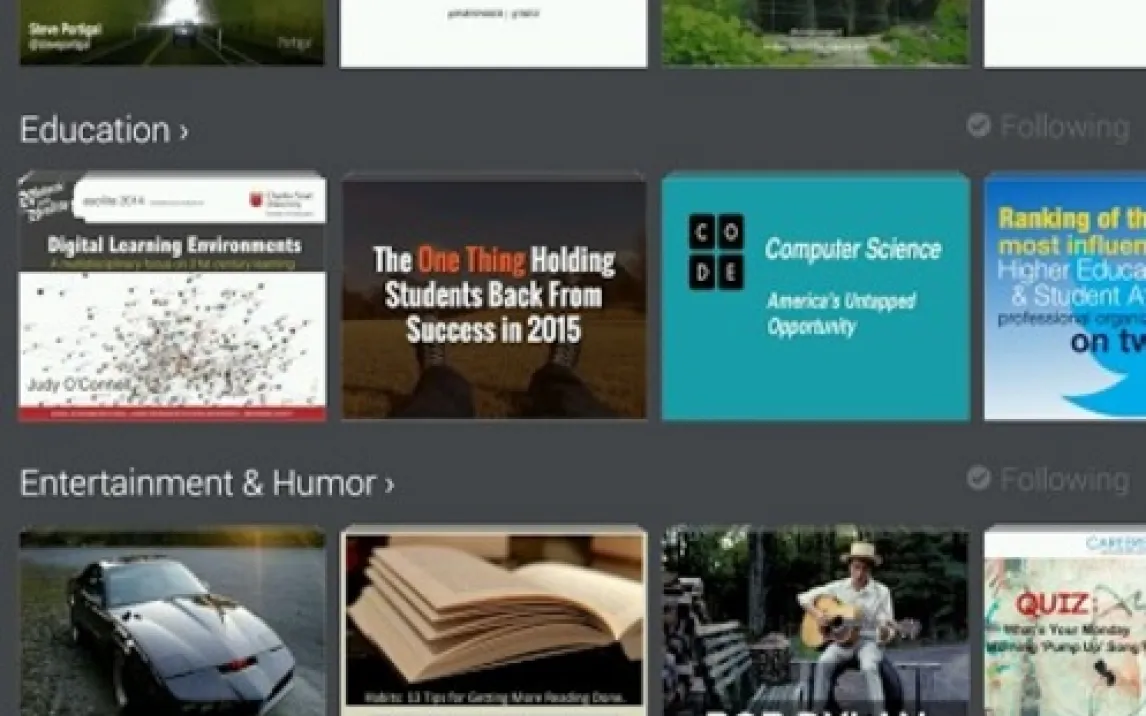Open the Entertainment & Humor category heading

tap(197, 483)
